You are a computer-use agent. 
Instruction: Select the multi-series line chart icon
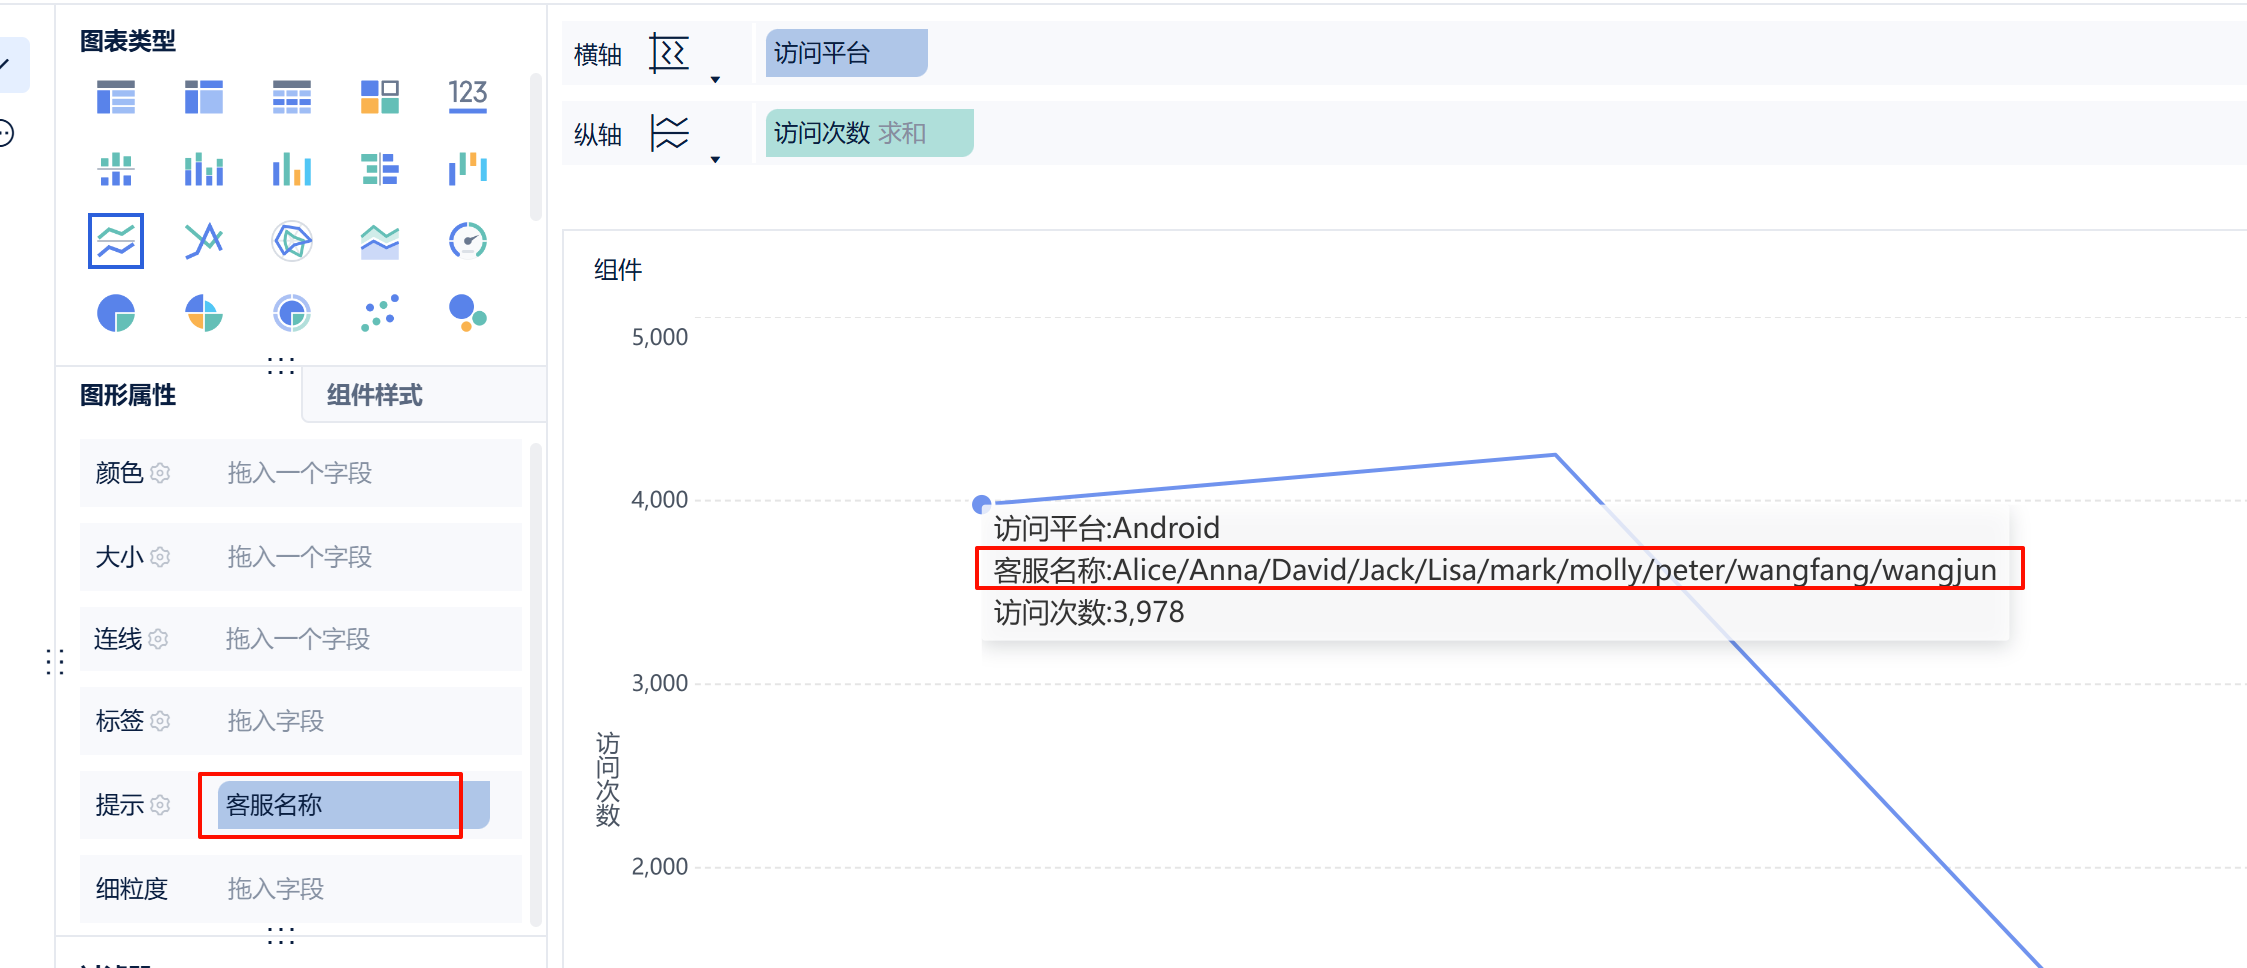pos(204,241)
